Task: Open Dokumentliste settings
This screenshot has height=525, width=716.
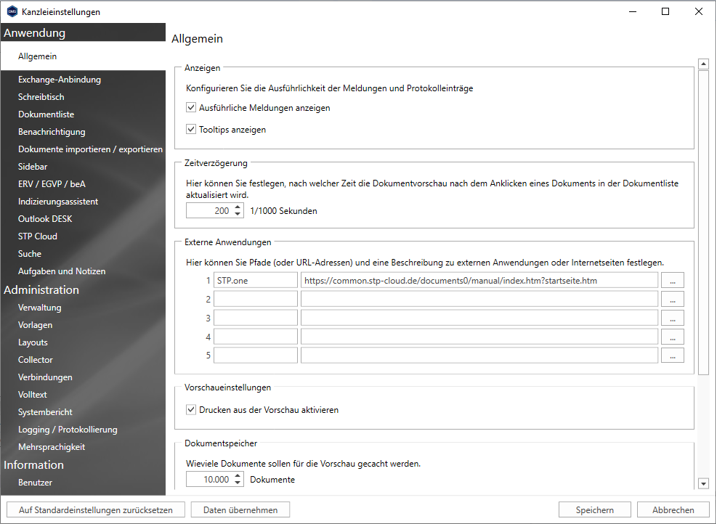Action: pyautogui.click(x=46, y=114)
